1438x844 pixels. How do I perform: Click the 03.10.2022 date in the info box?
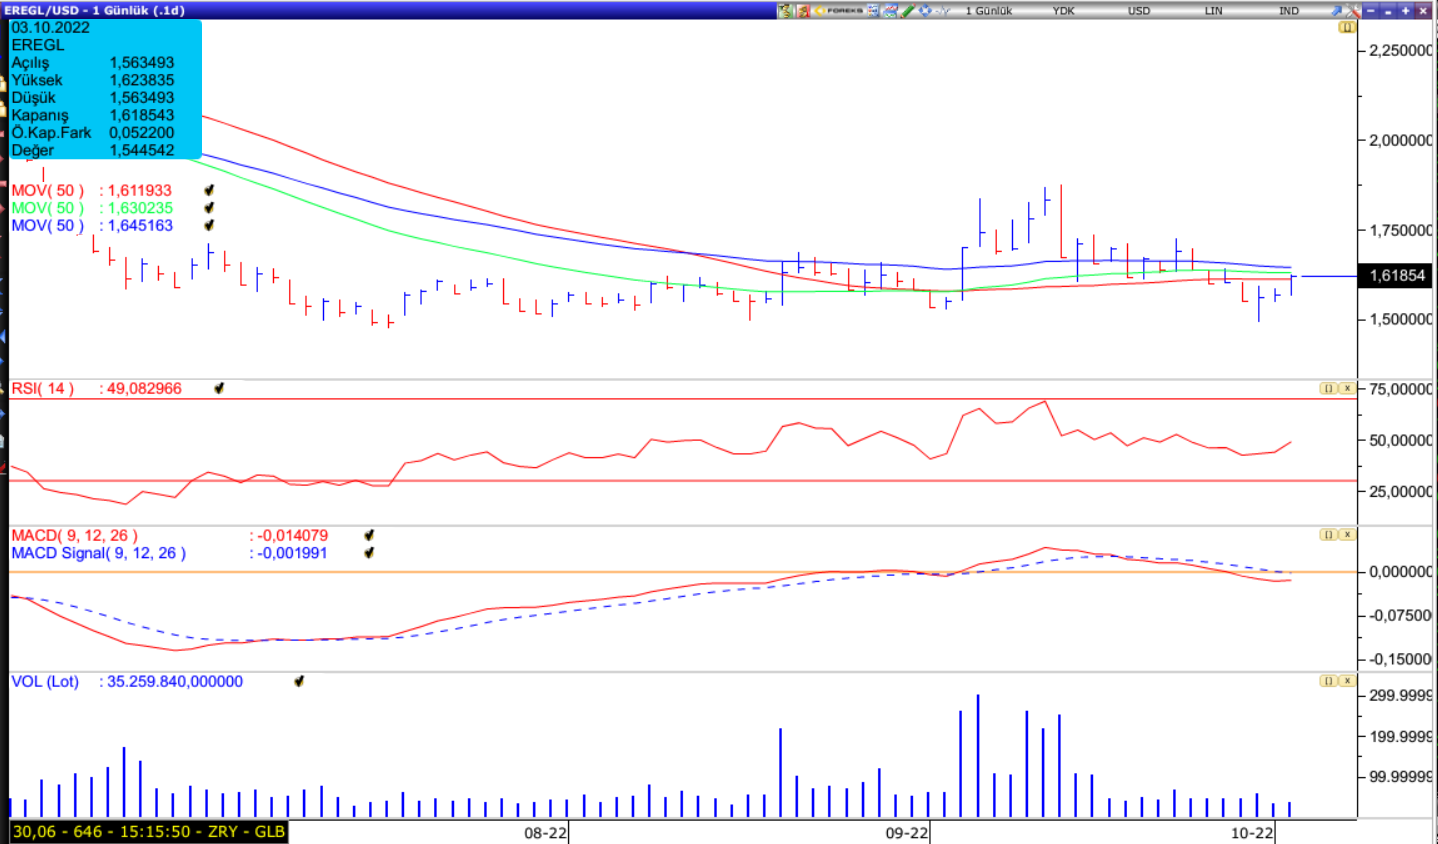[x=50, y=28]
